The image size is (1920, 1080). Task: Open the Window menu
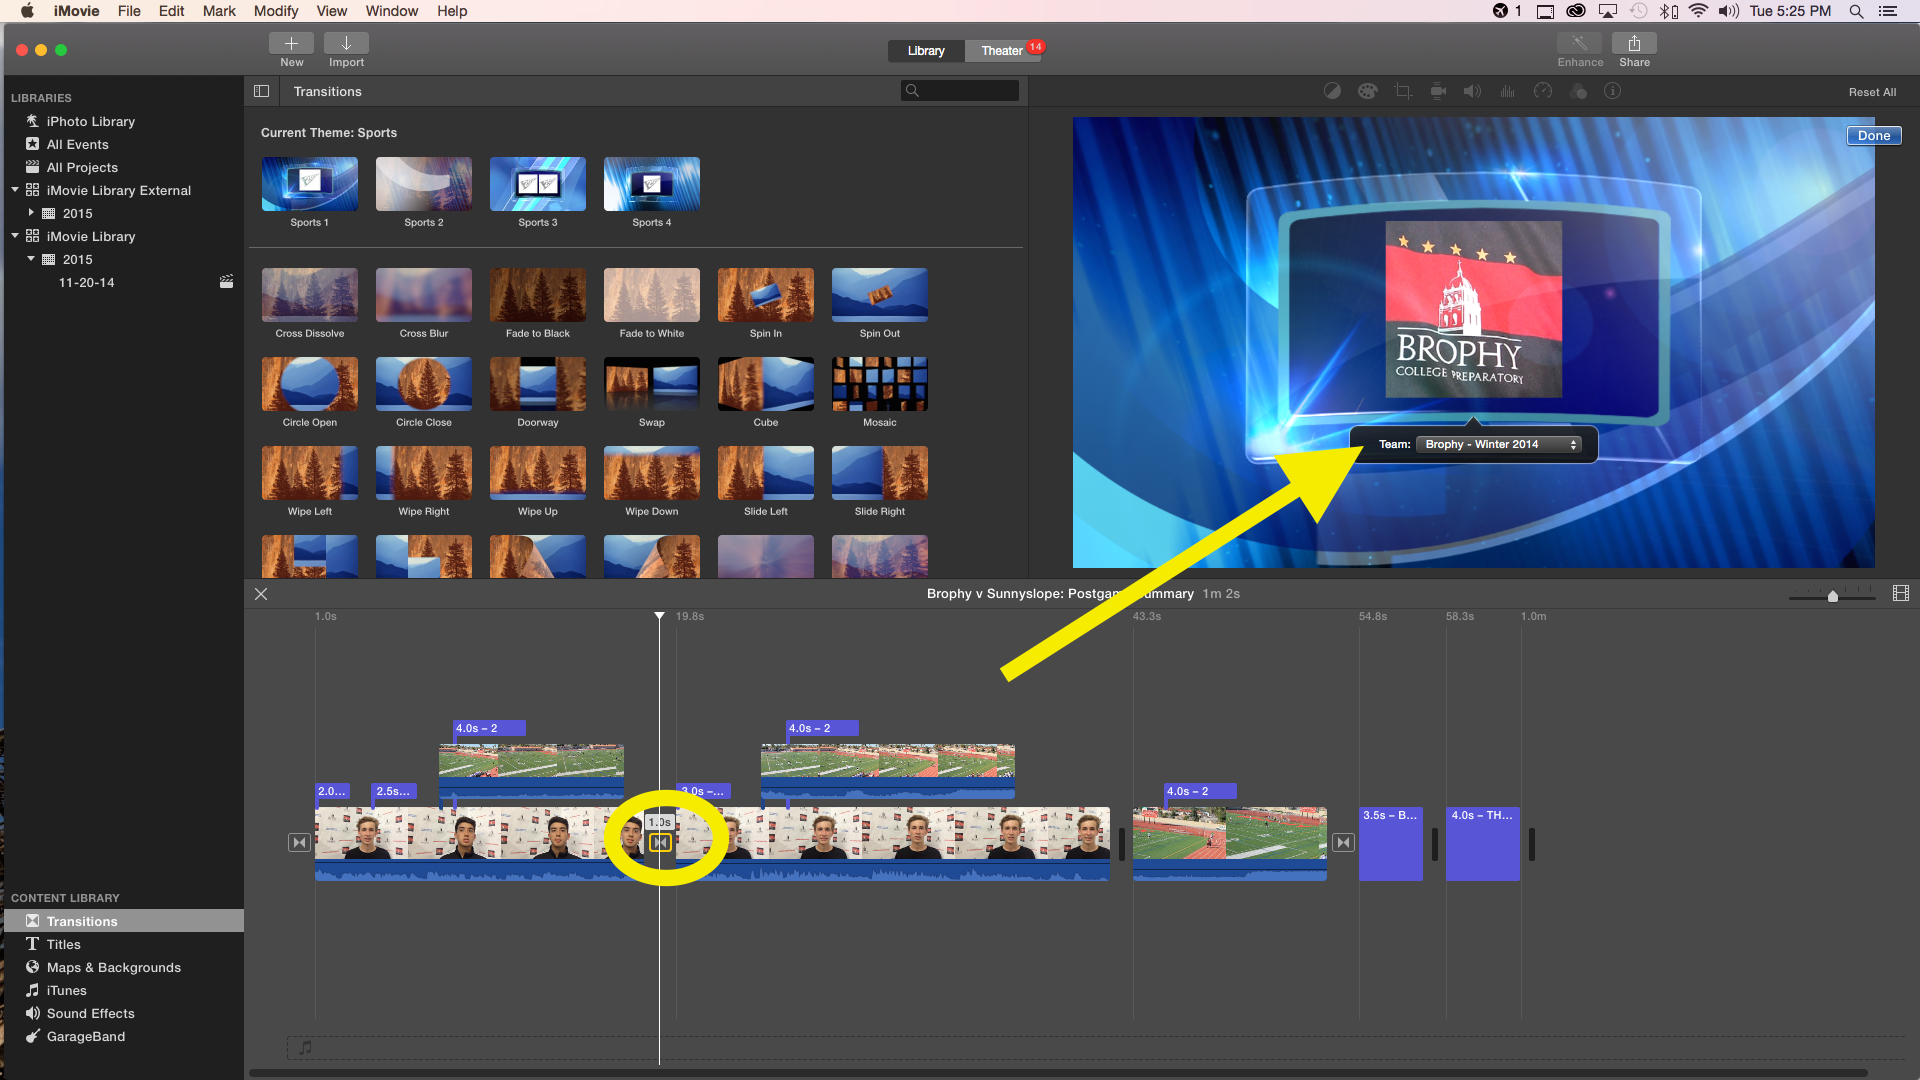pyautogui.click(x=391, y=11)
